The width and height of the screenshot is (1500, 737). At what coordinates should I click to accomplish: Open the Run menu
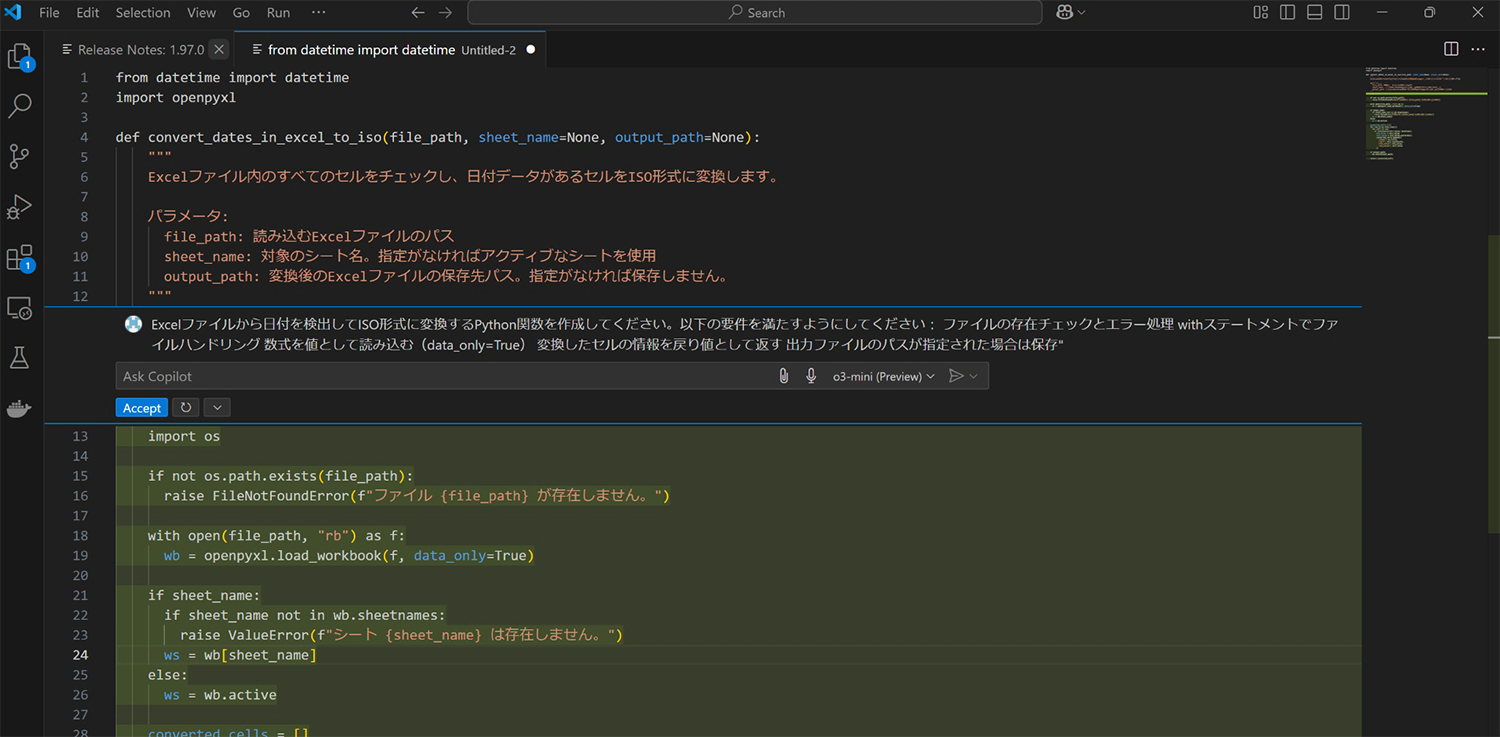click(279, 13)
